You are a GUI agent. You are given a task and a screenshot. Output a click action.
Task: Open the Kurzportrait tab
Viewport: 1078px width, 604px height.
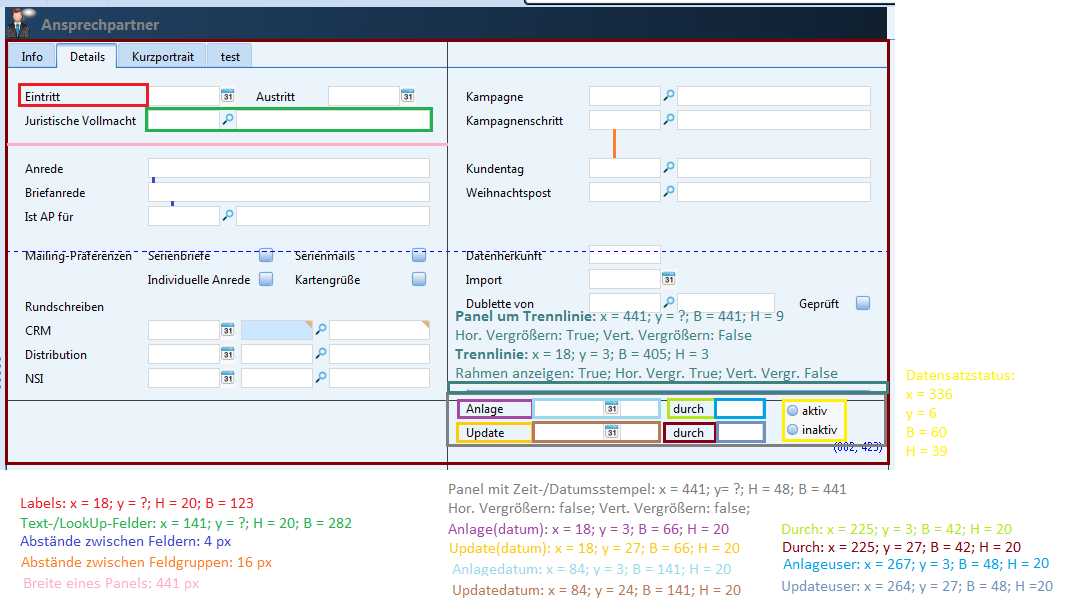coord(162,57)
